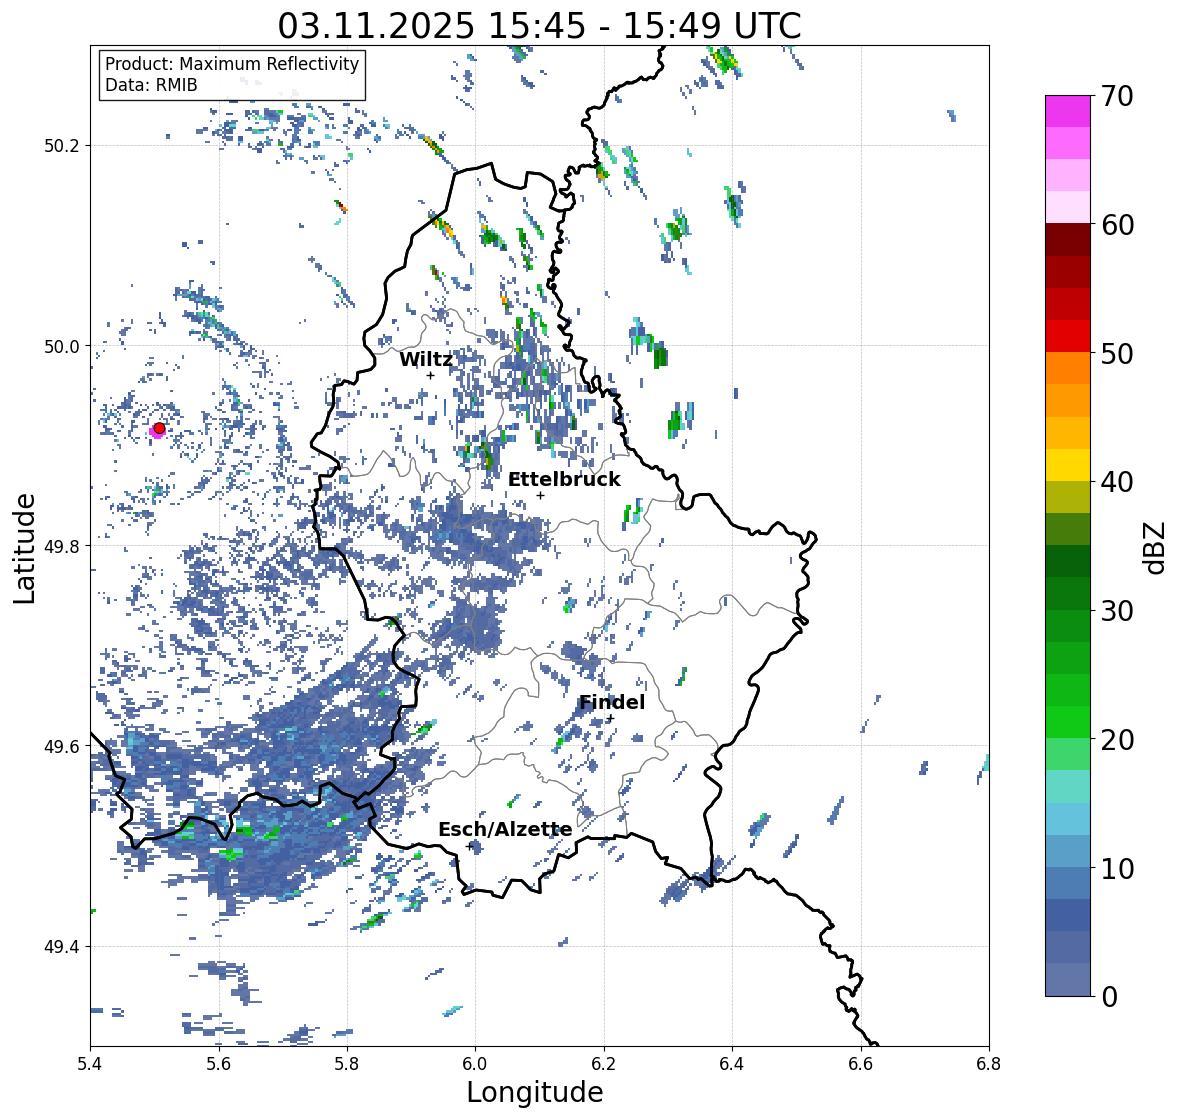Click the 50 tick on the colorbar
Viewport: 1179px width, 1117px height.
(x=1117, y=353)
